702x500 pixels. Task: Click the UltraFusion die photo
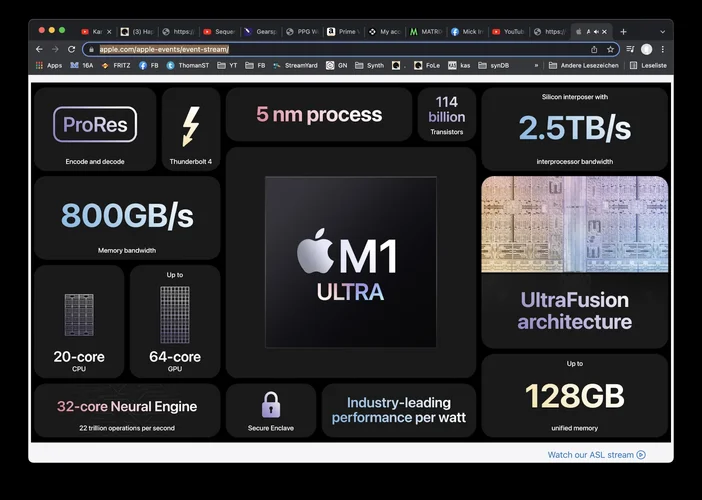575,224
